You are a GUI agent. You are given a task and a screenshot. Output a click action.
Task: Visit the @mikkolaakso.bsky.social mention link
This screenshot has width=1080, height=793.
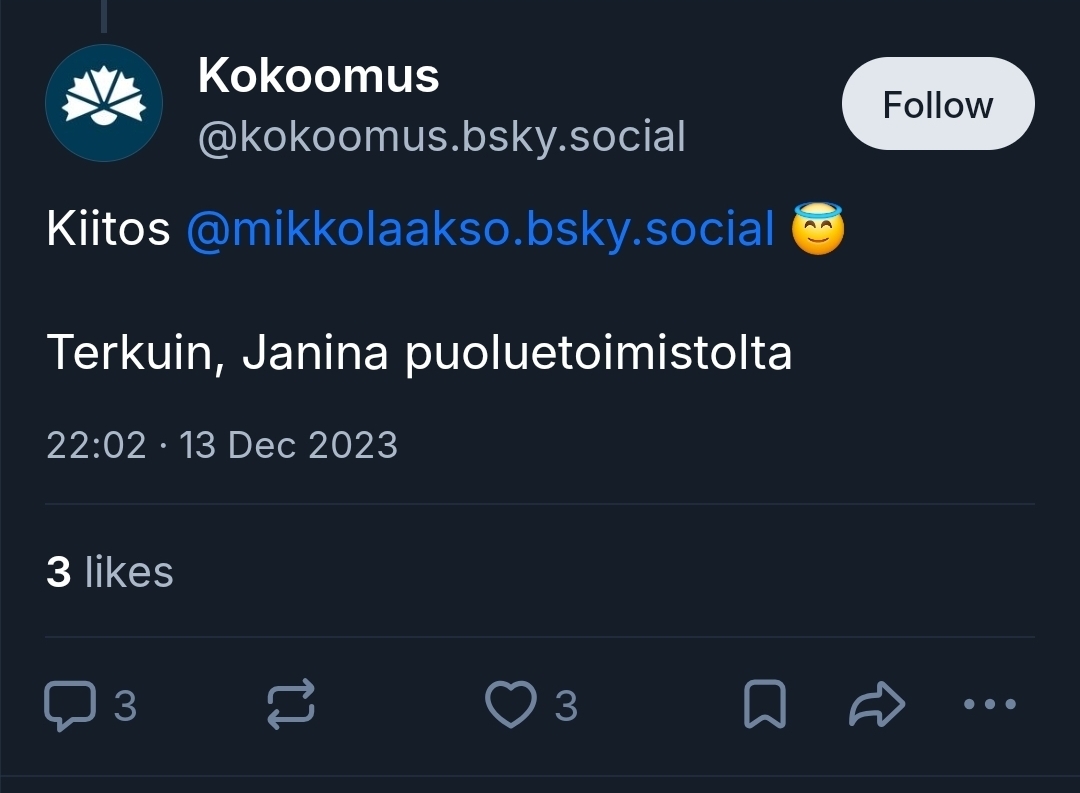(x=480, y=229)
